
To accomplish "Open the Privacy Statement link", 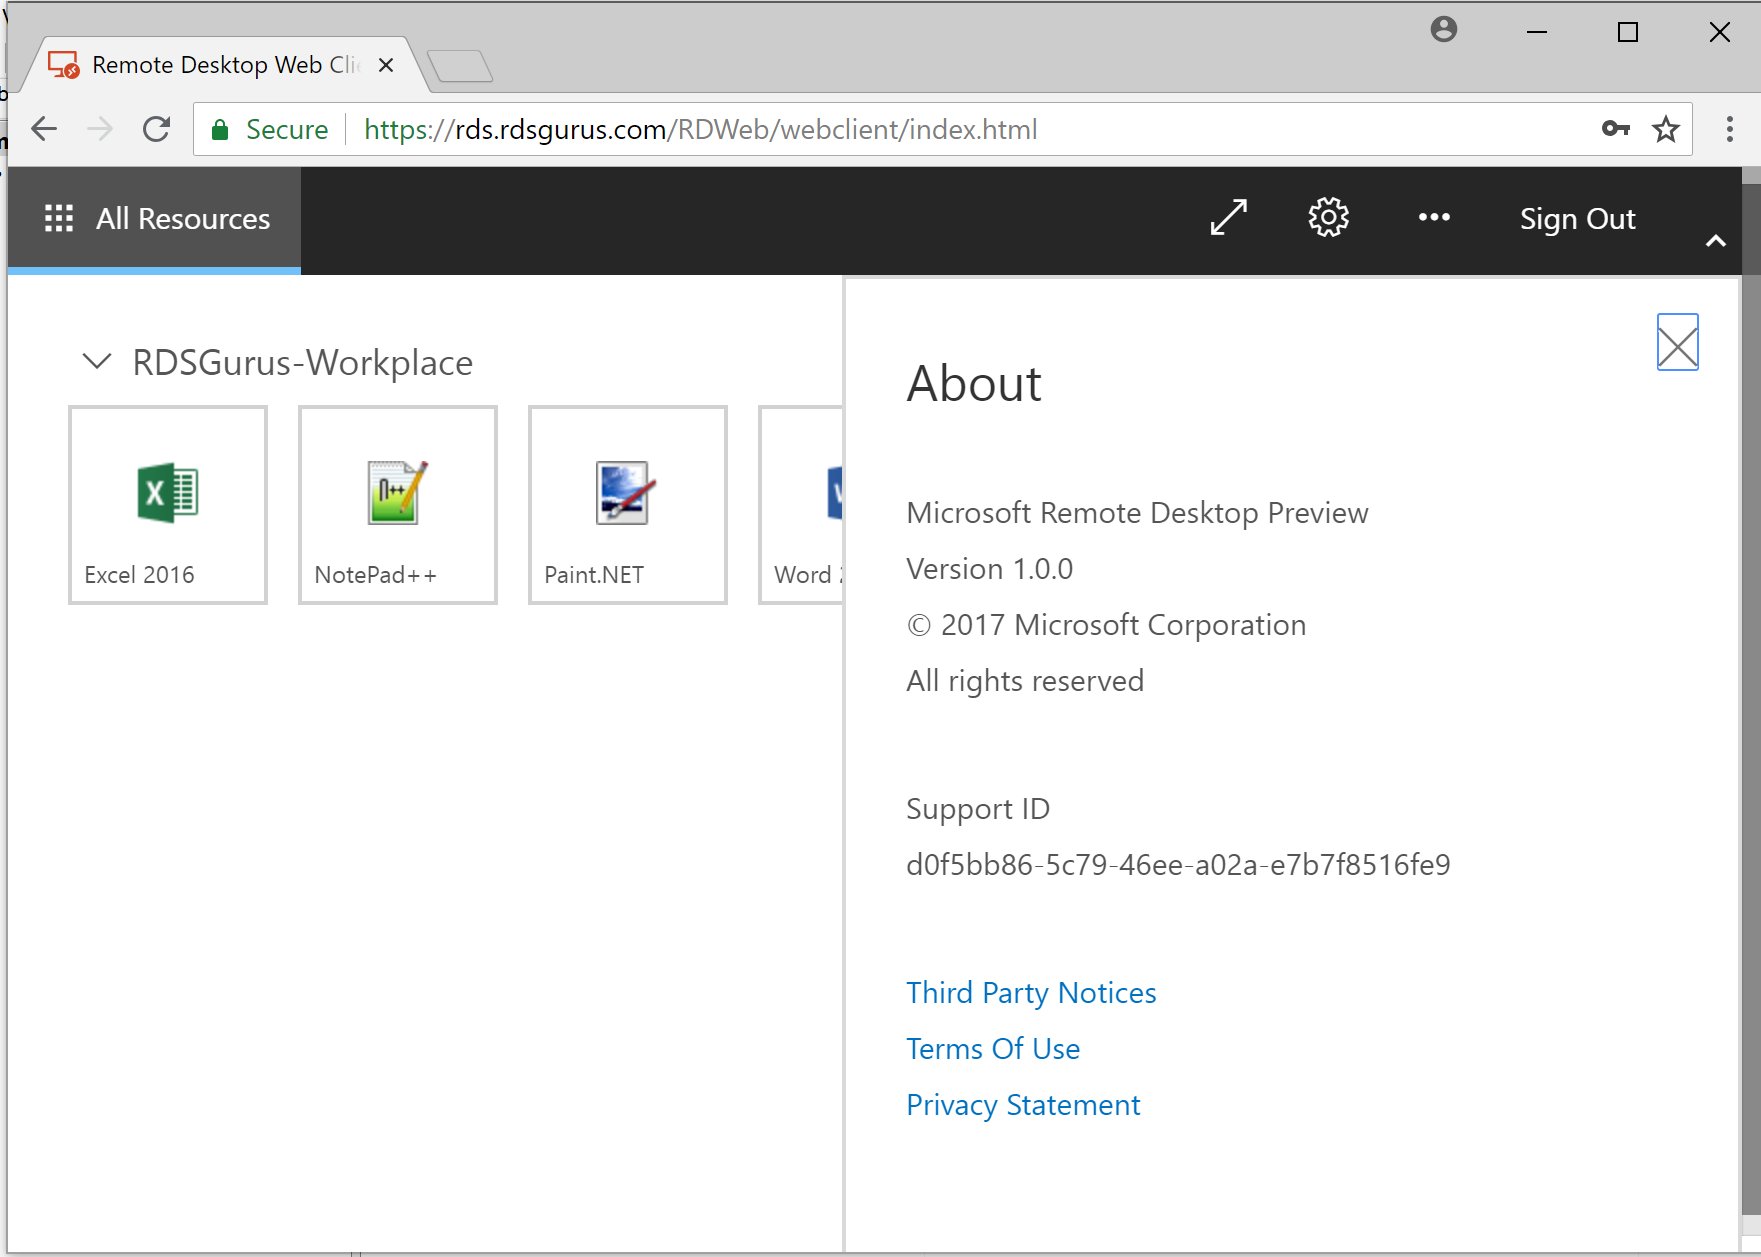I will (1023, 1105).
